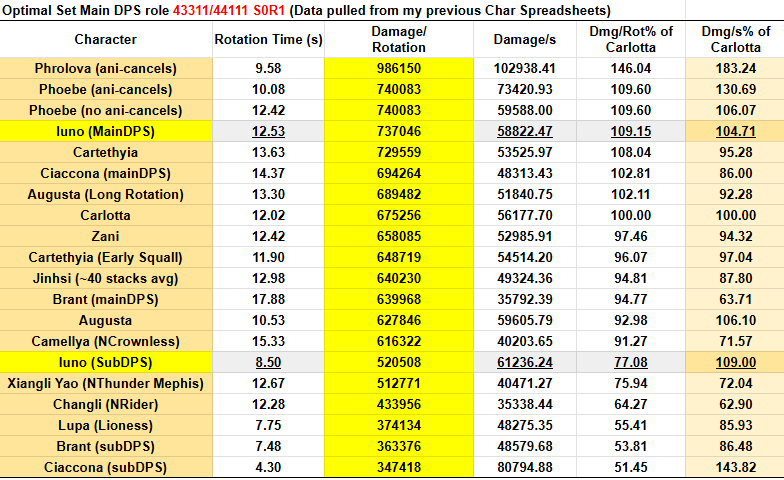This screenshot has height=480, width=784.
Task: Click the Dmg/Rot% value 53.81
Action: tap(630, 446)
